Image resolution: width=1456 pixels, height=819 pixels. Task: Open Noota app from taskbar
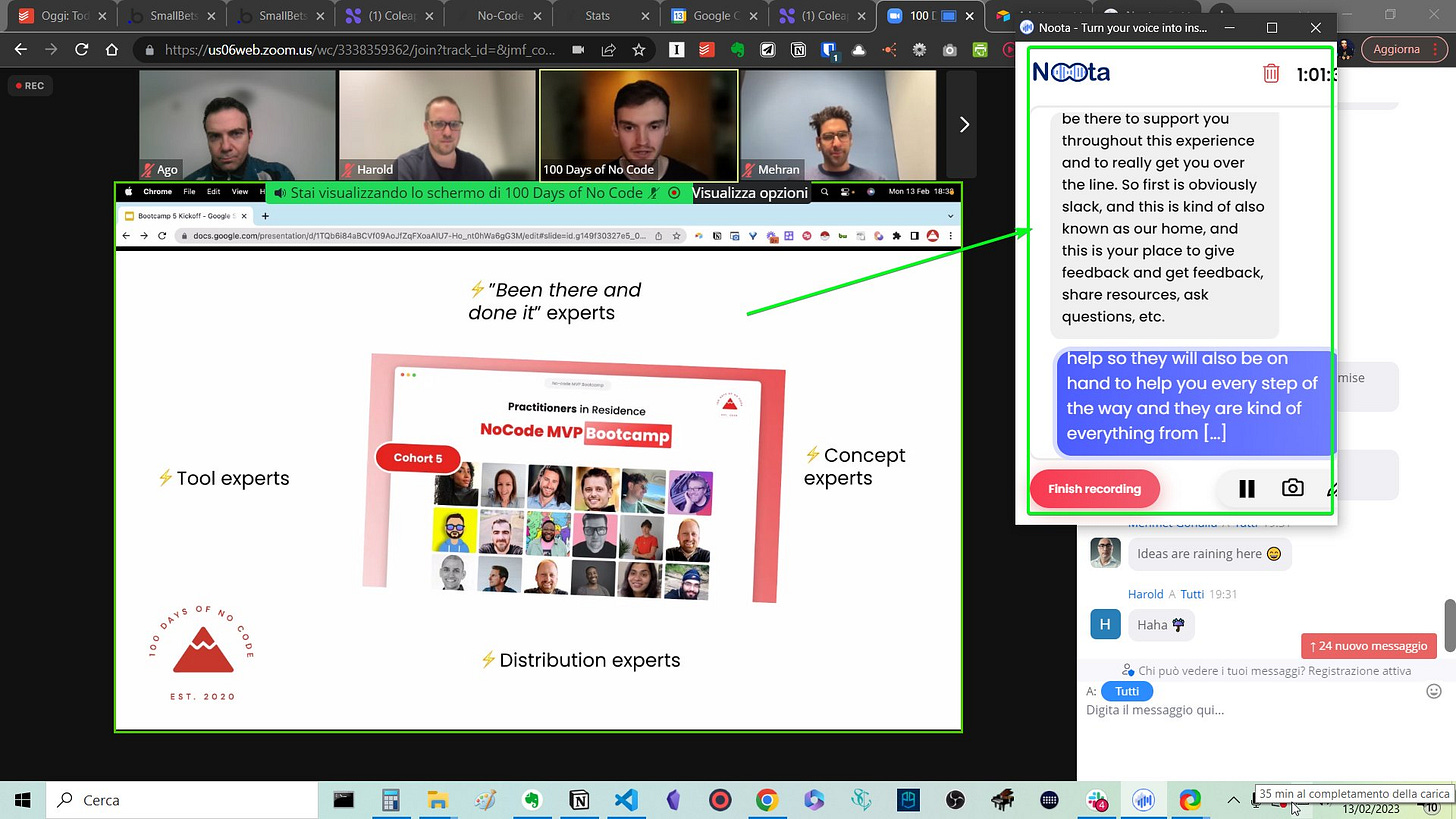click(1143, 800)
